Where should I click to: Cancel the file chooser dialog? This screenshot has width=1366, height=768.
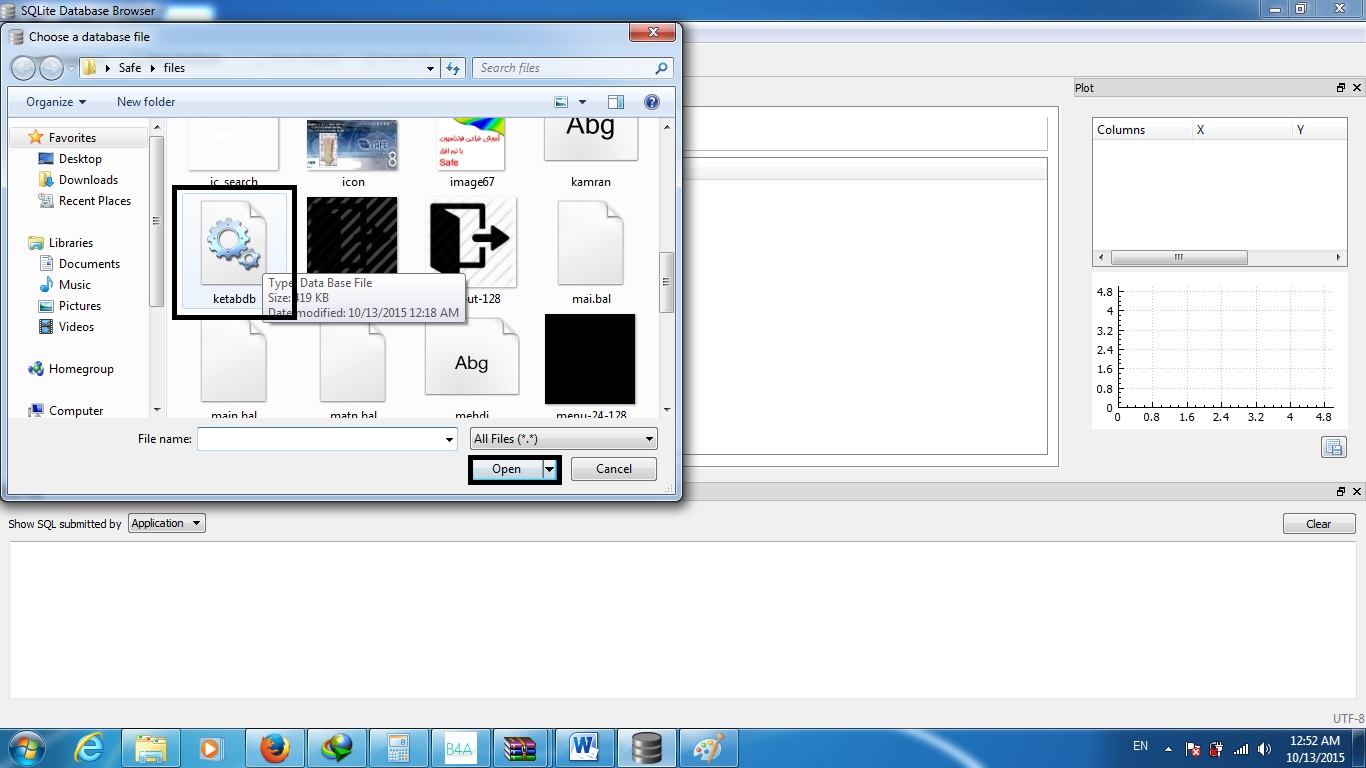click(614, 469)
